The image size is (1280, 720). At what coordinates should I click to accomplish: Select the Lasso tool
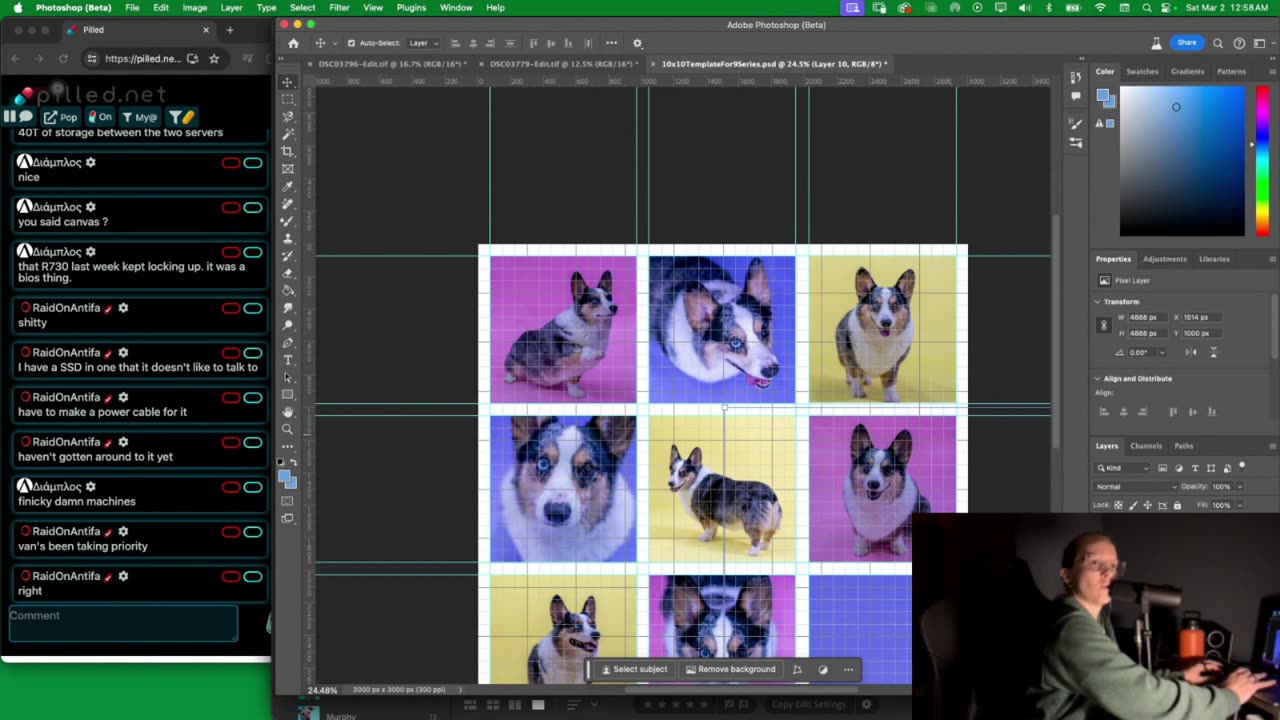click(x=287, y=116)
